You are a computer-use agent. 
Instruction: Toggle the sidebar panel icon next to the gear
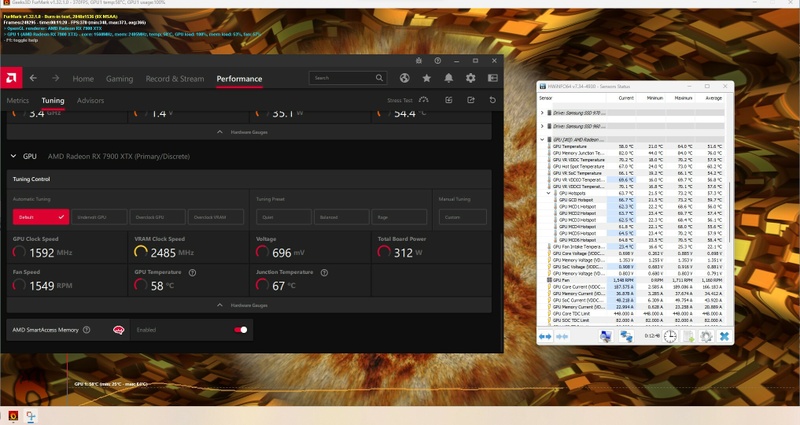(492, 78)
